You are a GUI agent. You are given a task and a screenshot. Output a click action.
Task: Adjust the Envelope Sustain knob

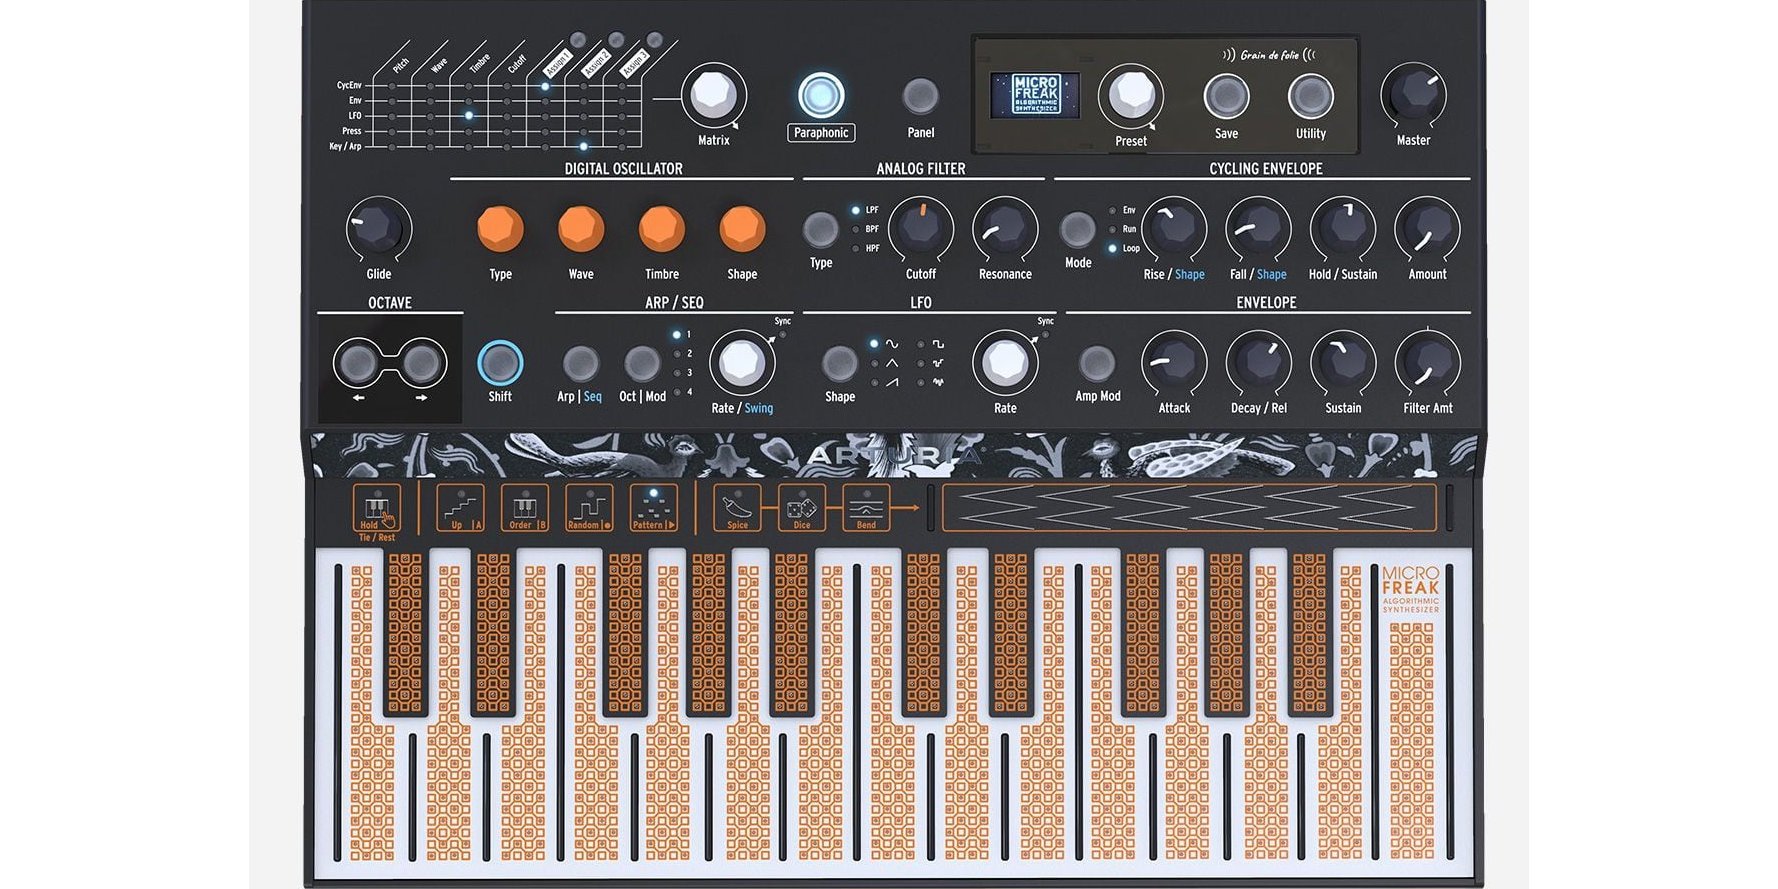1343,363
